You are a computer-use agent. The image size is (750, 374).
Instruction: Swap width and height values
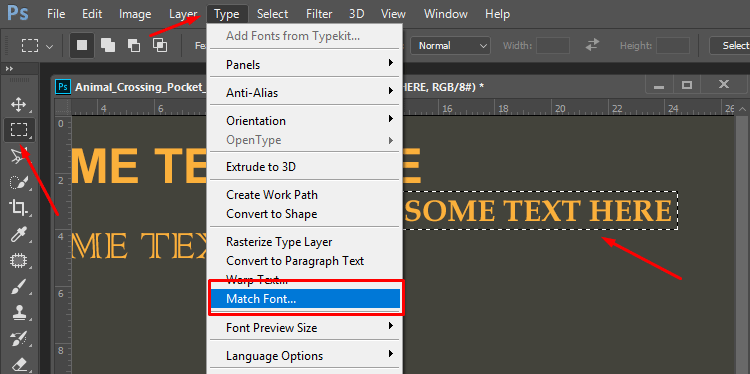click(592, 45)
